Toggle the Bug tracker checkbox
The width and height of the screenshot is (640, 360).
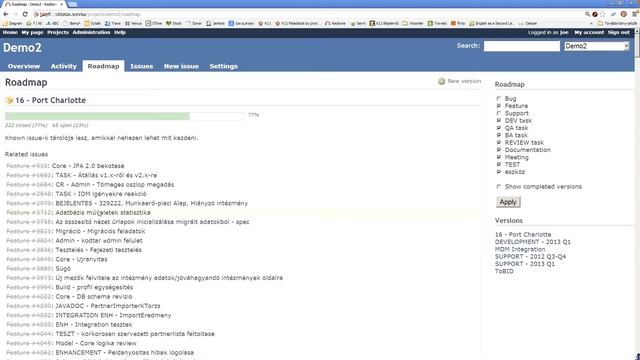point(498,98)
